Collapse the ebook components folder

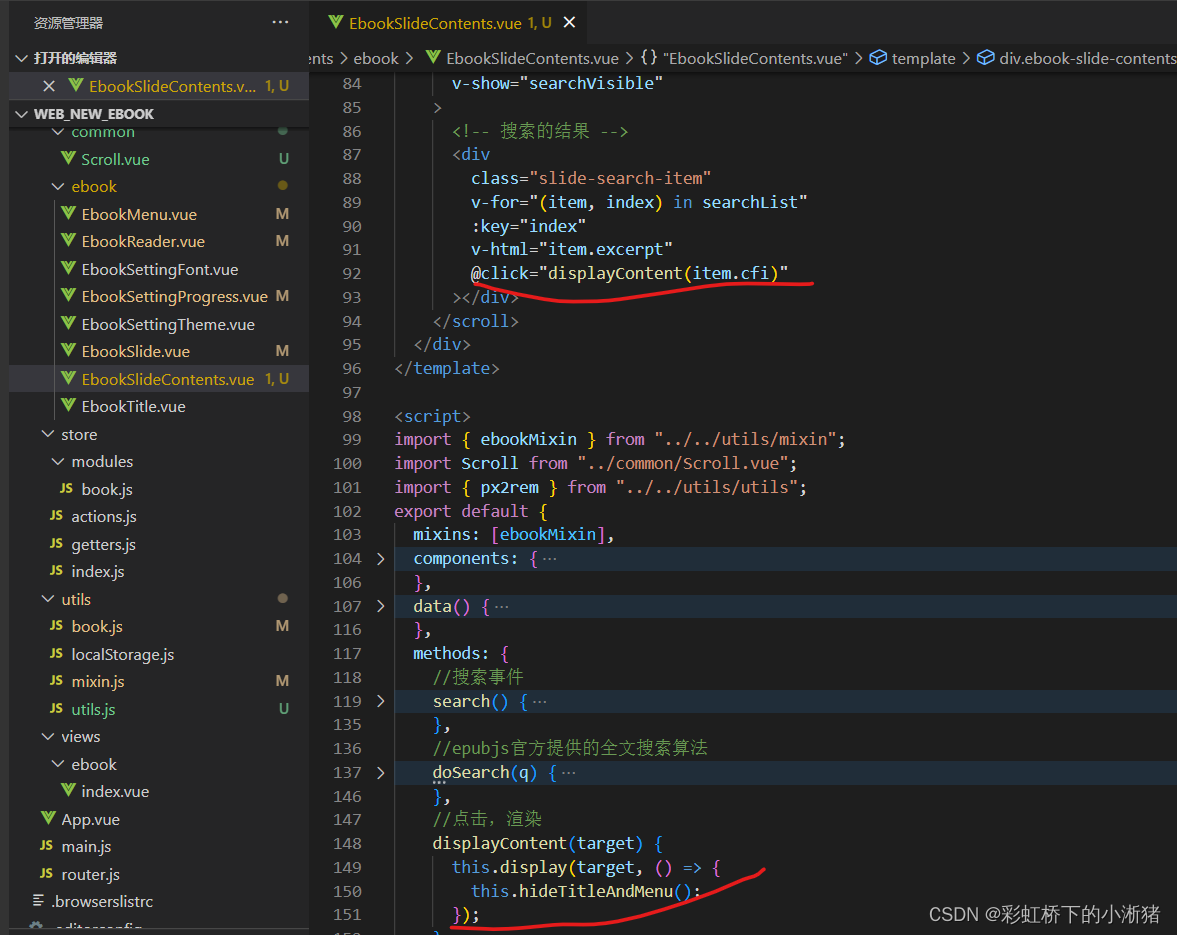(58, 186)
